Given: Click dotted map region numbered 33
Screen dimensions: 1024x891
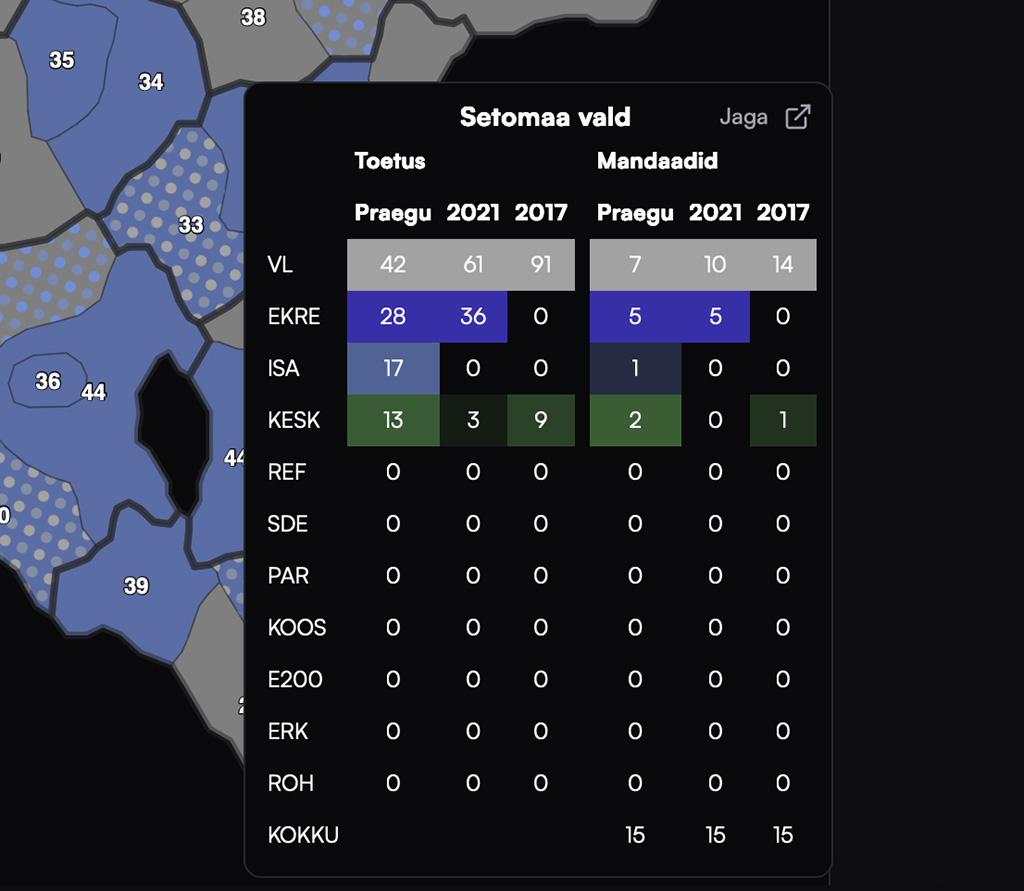Looking at the screenshot, I should (190, 225).
